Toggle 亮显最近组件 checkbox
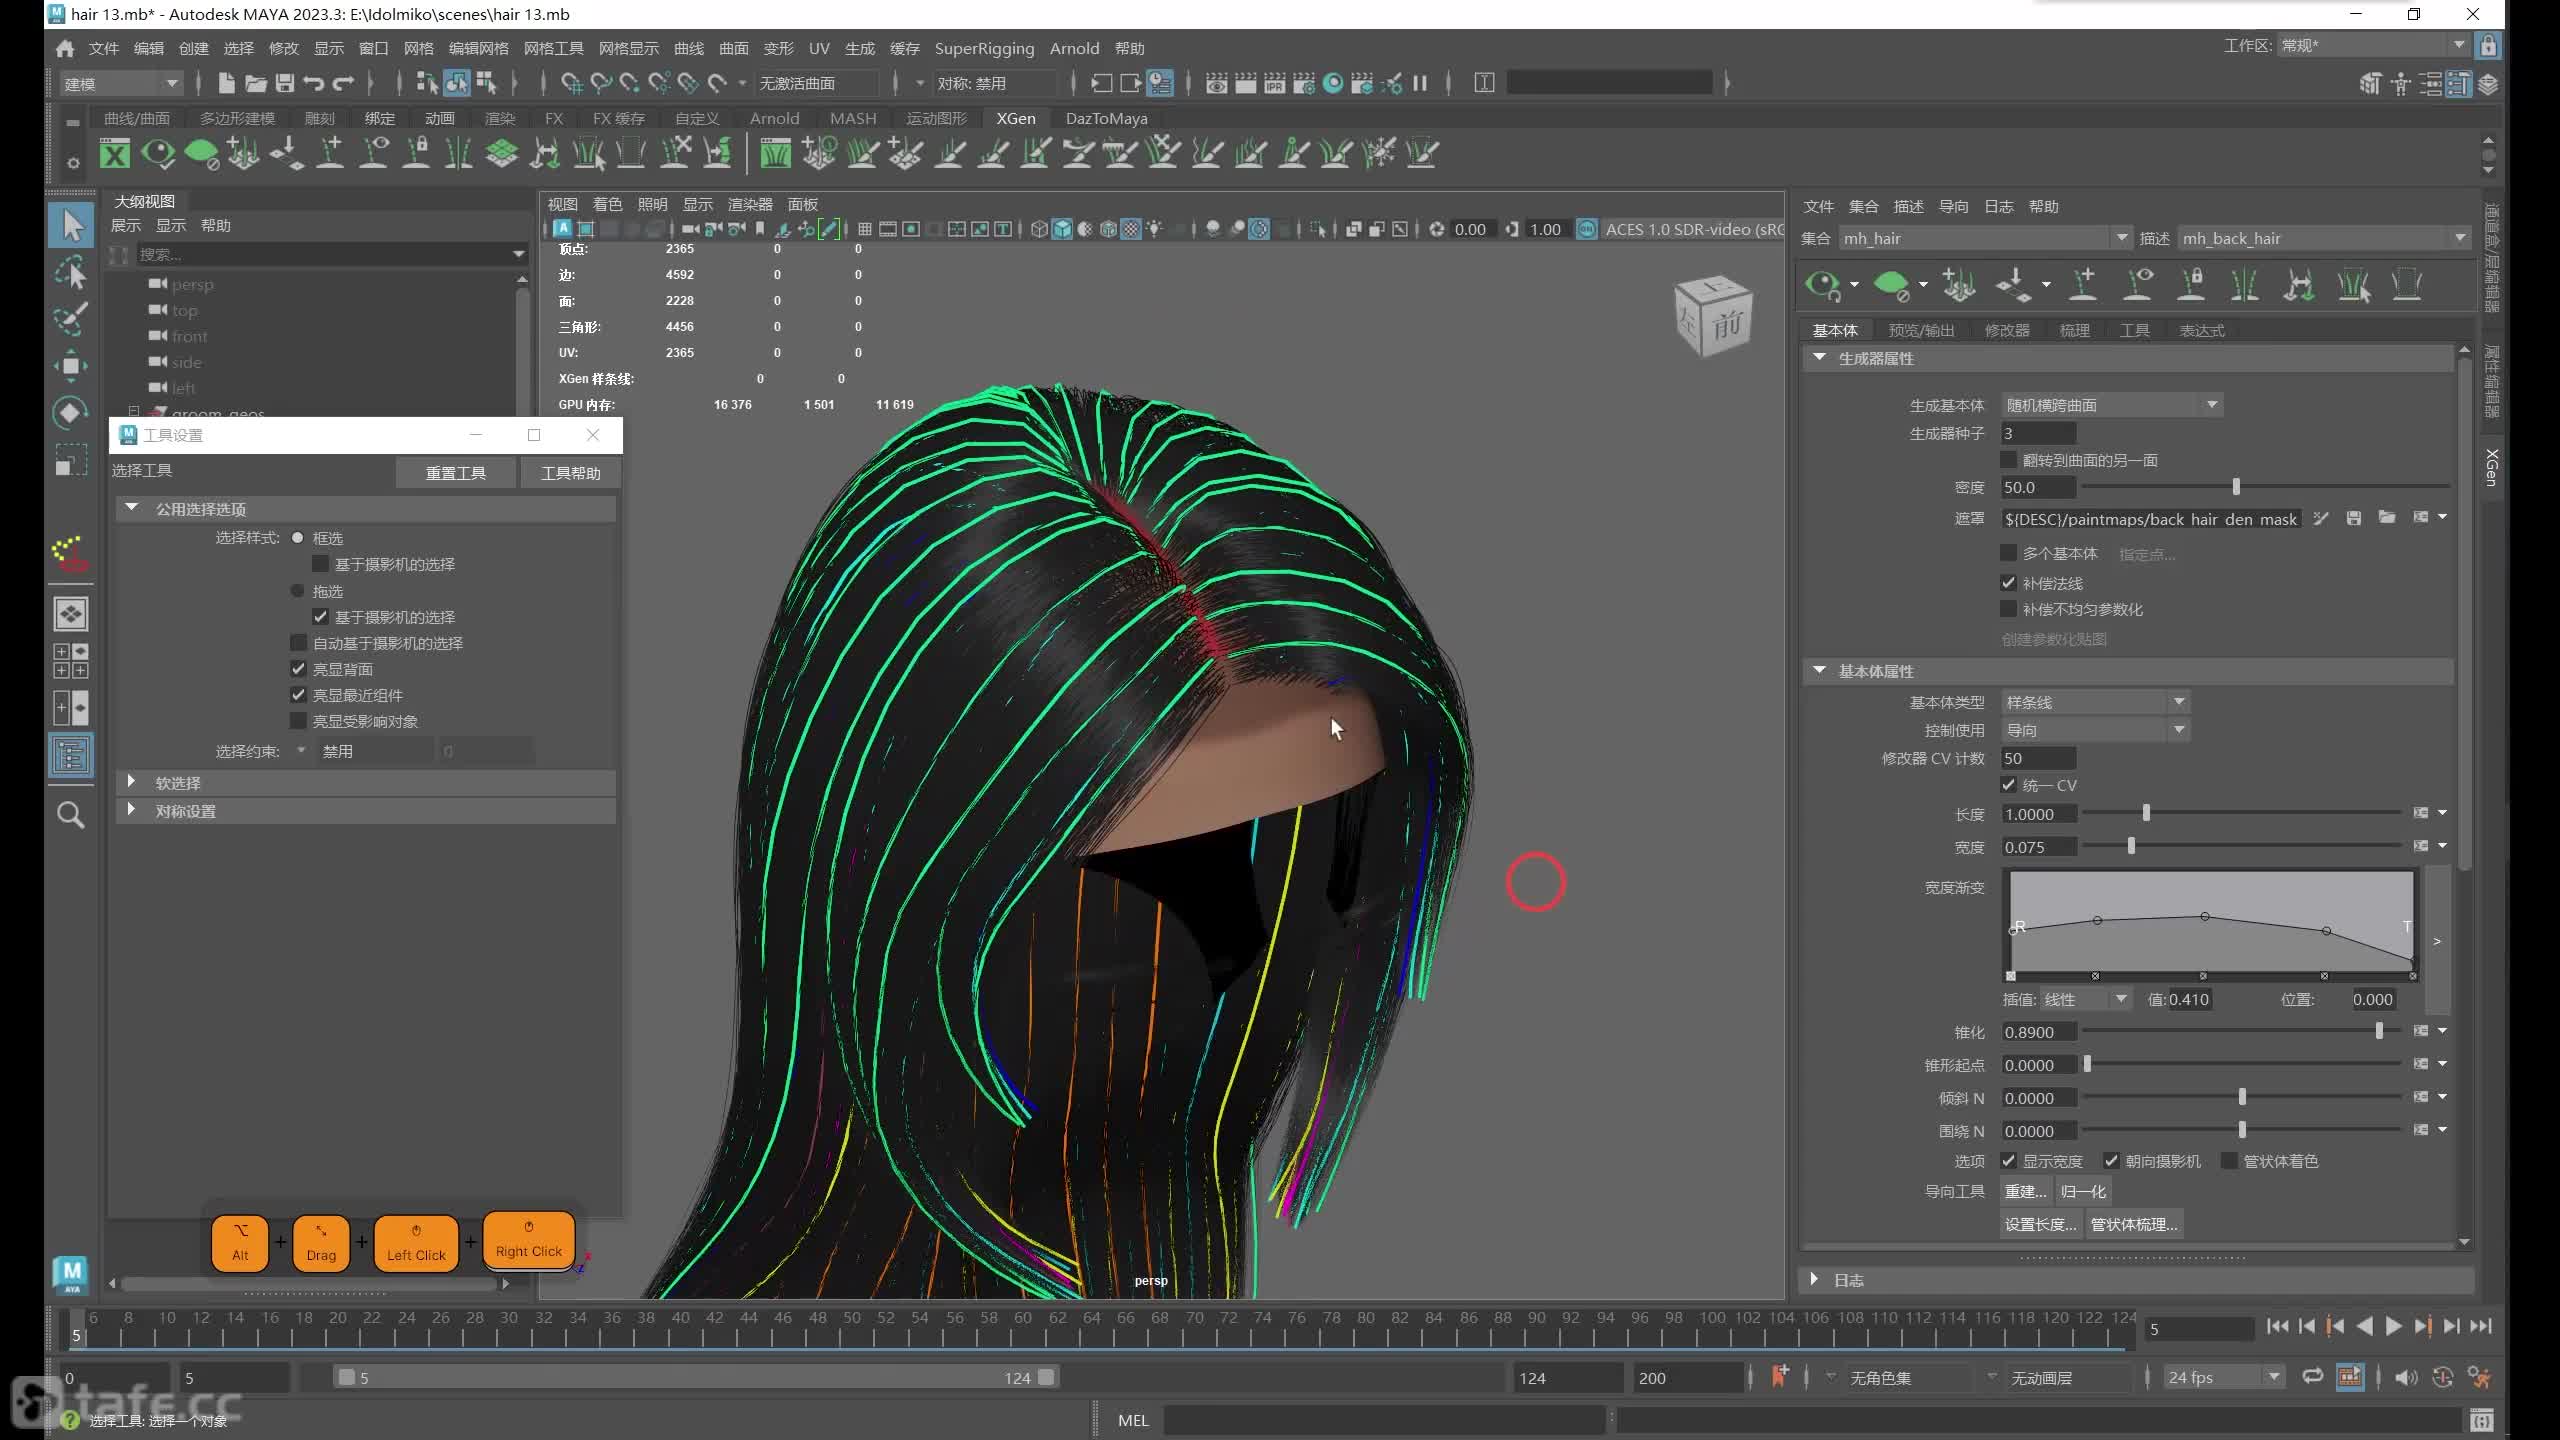This screenshot has width=2560, height=1440. click(x=298, y=695)
